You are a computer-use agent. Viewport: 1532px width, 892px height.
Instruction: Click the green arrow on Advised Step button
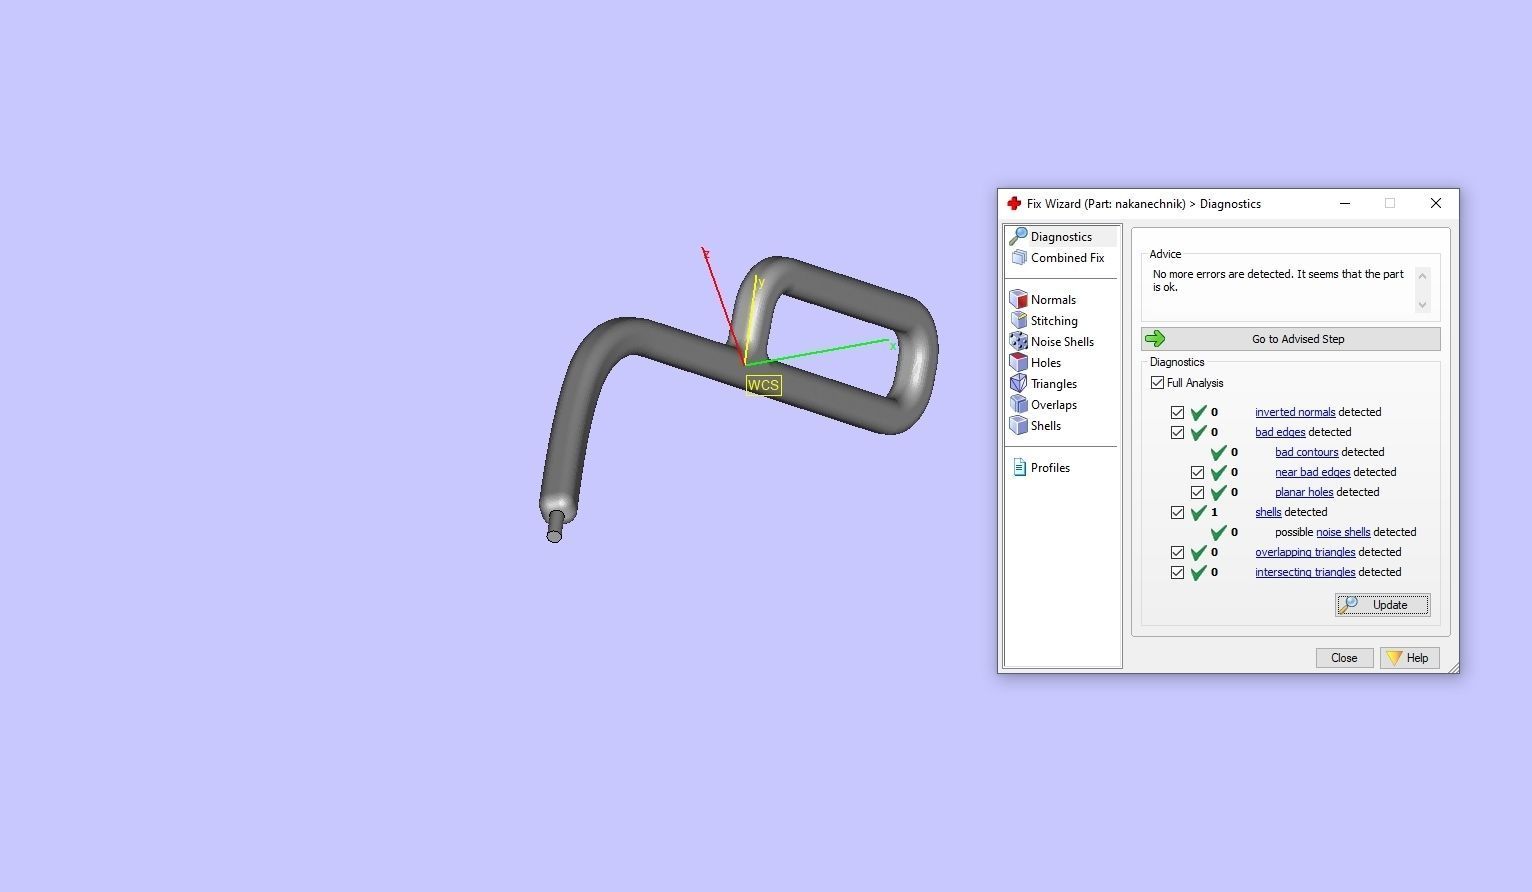pos(1155,339)
